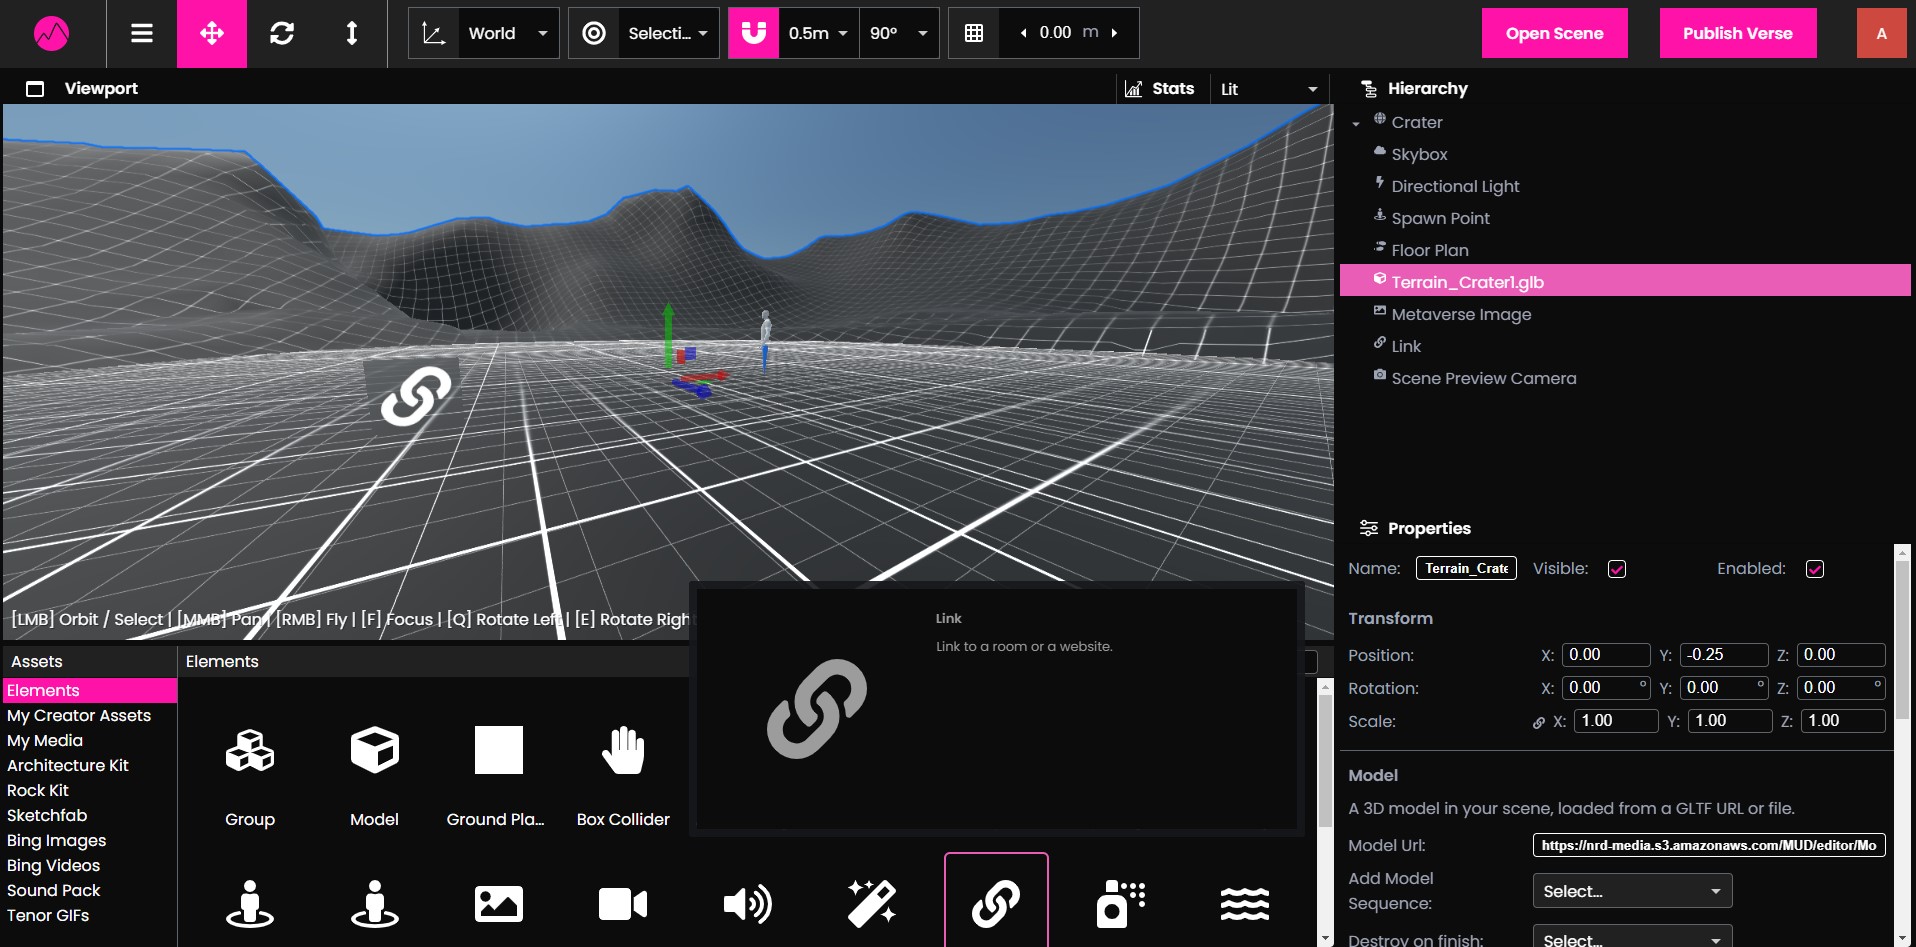The width and height of the screenshot is (1916, 947).
Task: Open My Creator Assets category
Action: [x=79, y=716]
